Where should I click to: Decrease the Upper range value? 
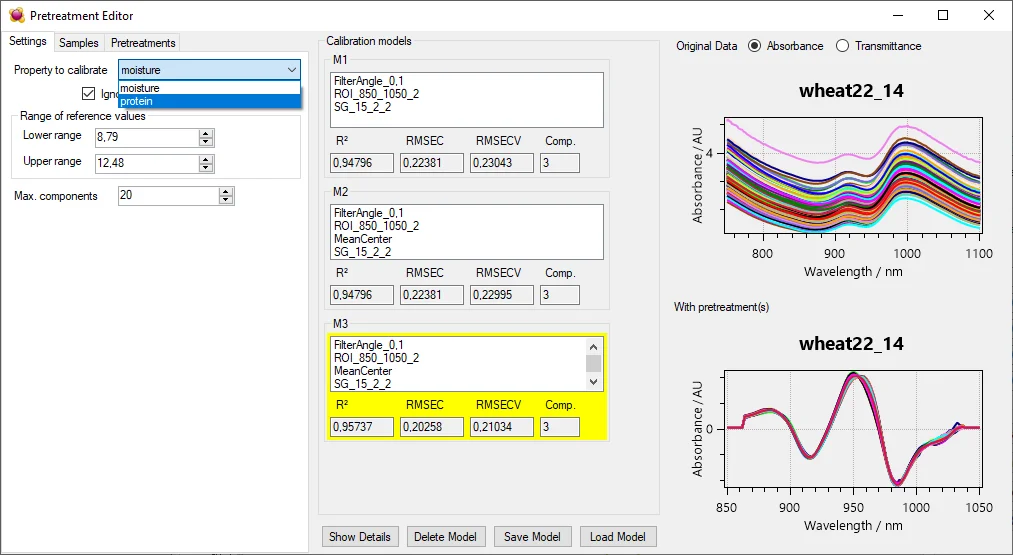[x=206, y=167]
